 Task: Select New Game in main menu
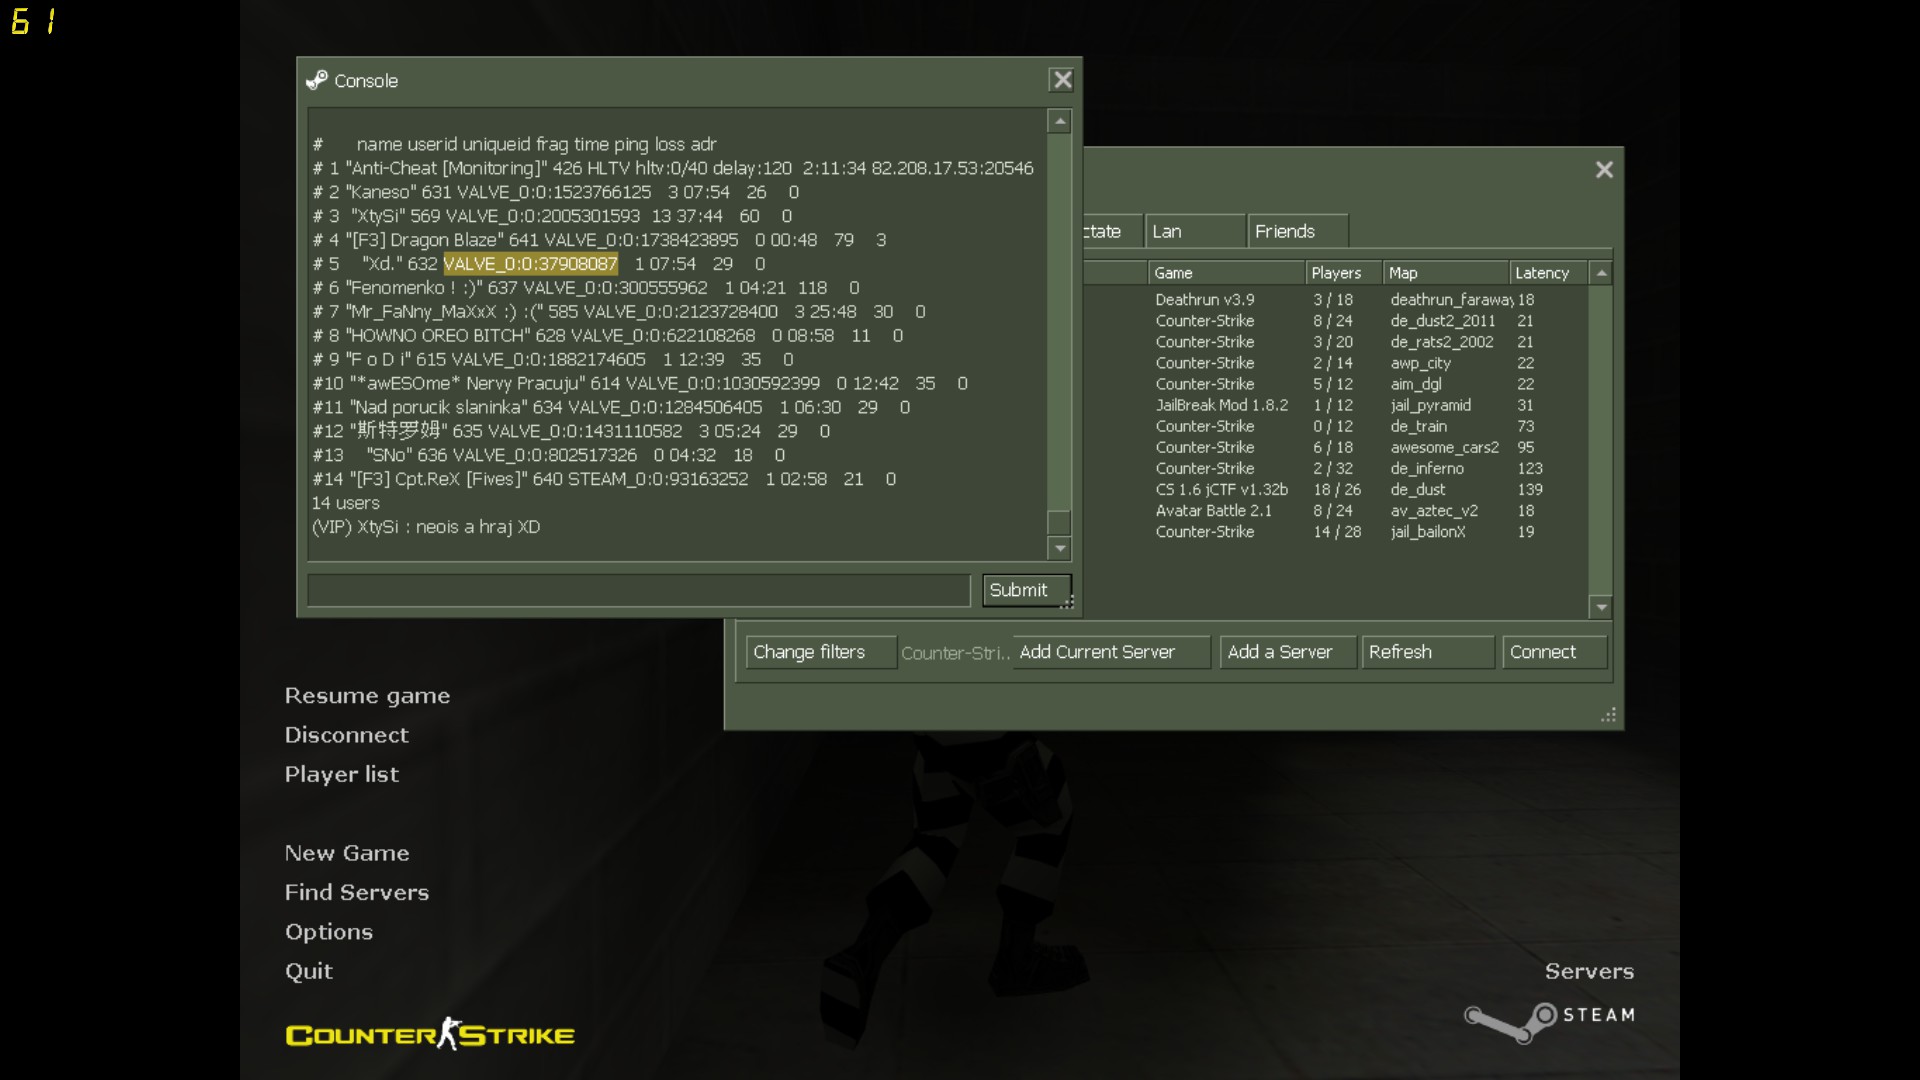(347, 853)
